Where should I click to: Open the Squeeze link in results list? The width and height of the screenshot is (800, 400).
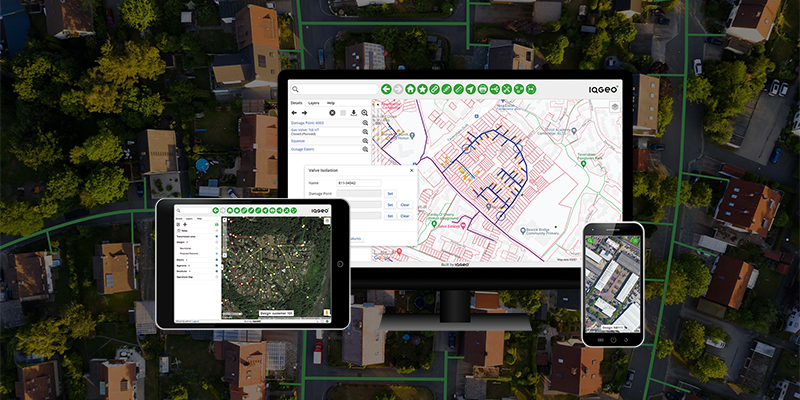299,141
